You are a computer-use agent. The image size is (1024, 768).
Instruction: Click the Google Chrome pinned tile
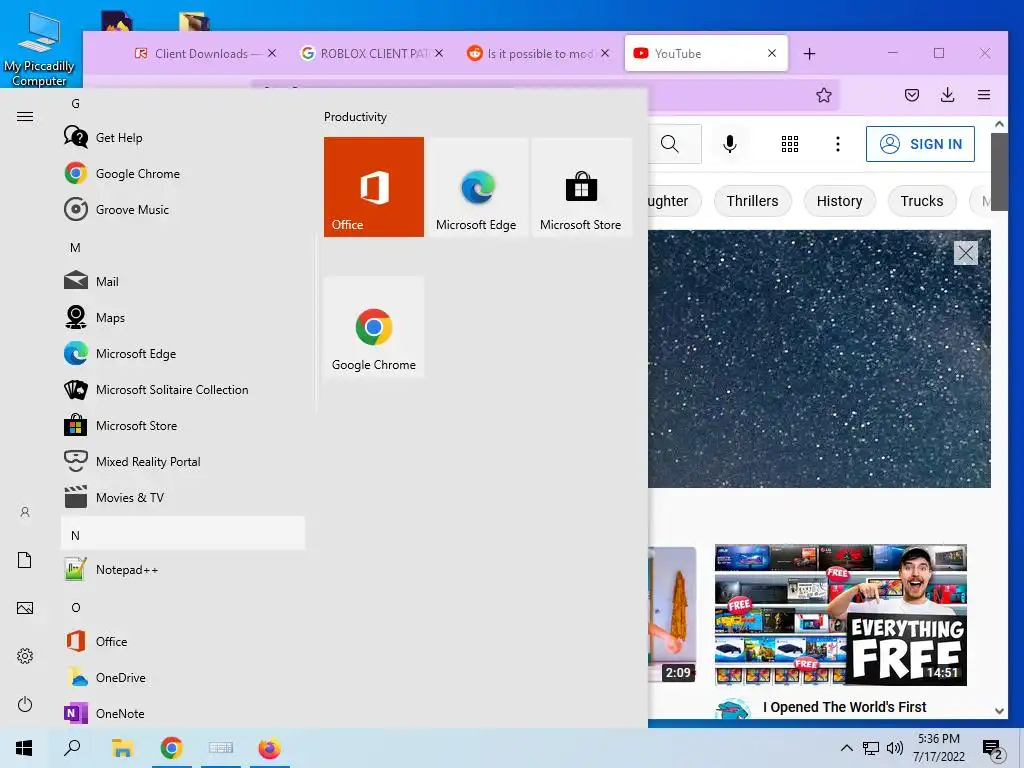point(374,327)
